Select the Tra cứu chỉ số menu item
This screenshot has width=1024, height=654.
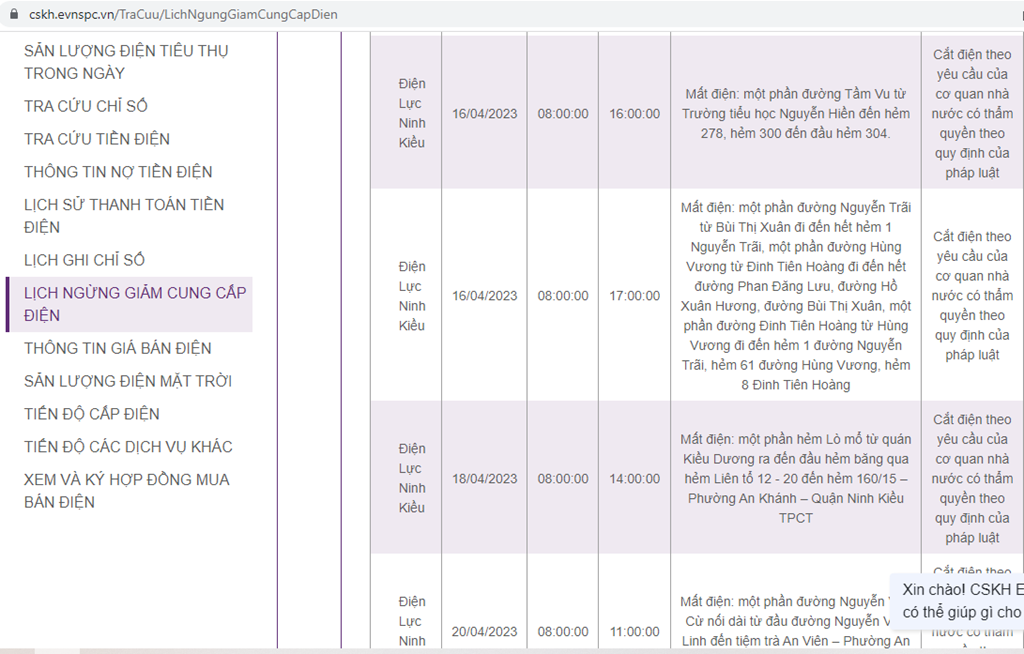click(x=86, y=106)
